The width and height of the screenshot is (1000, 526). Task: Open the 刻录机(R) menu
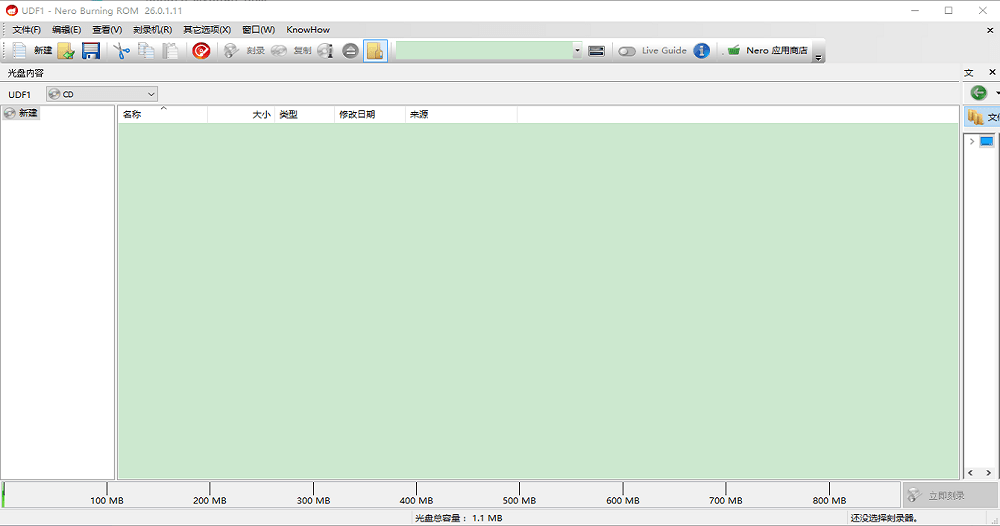(152, 30)
